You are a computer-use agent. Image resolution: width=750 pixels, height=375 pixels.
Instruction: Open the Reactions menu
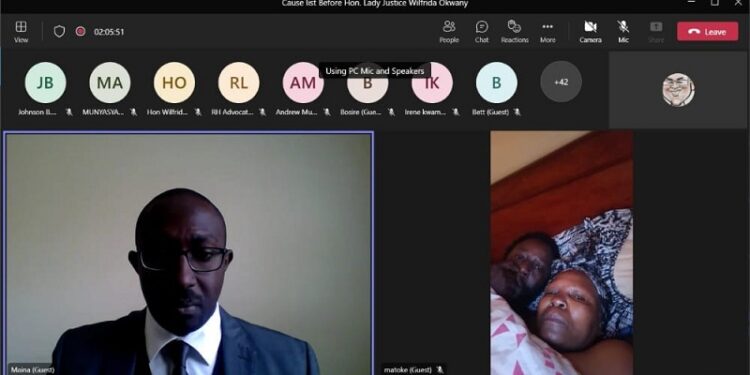click(x=515, y=32)
